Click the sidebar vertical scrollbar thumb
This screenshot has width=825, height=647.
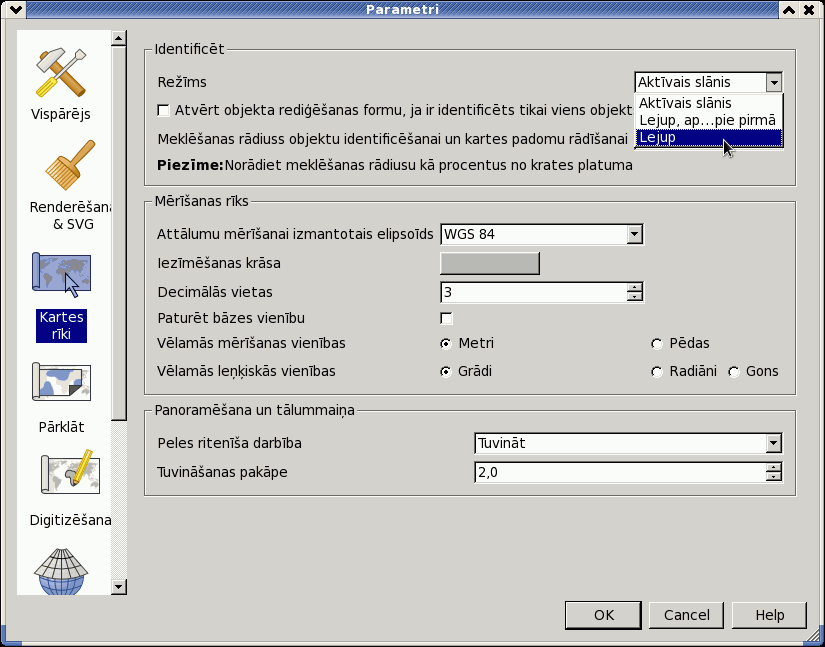[119, 233]
